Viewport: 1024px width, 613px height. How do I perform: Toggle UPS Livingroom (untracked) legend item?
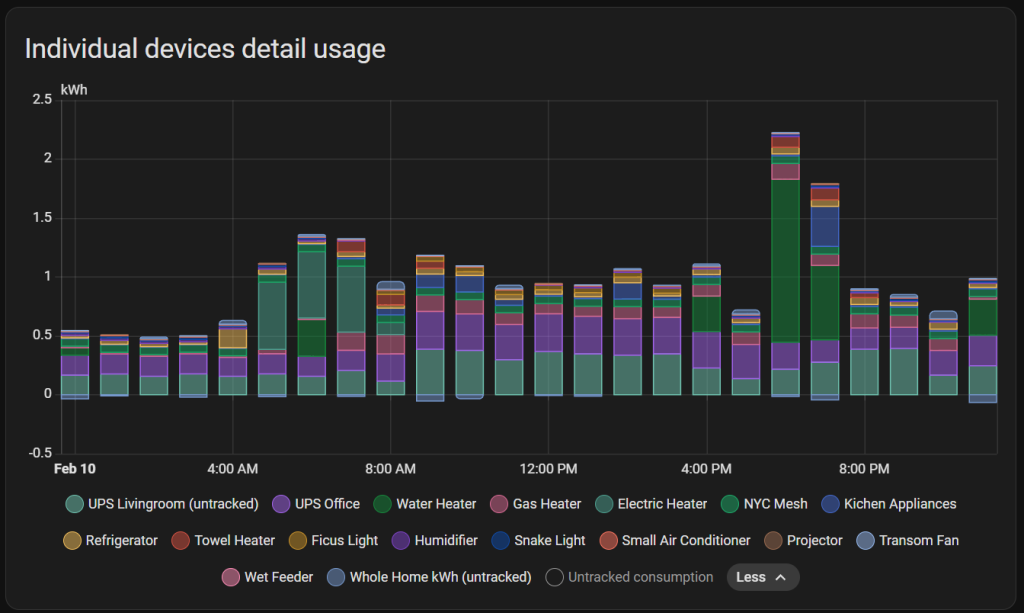(x=161, y=504)
